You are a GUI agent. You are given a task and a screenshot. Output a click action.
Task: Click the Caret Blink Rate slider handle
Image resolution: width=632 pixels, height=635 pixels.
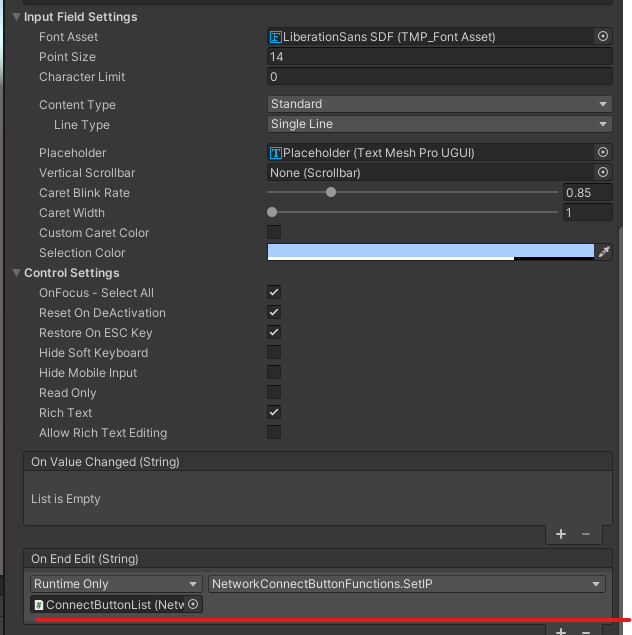[x=331, y=192]
